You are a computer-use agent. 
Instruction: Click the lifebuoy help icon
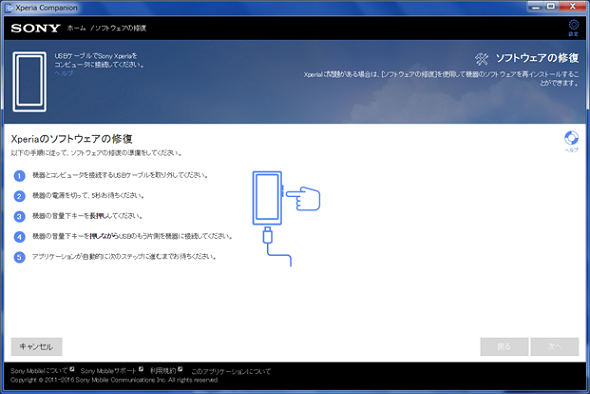(x=571, y=138)
